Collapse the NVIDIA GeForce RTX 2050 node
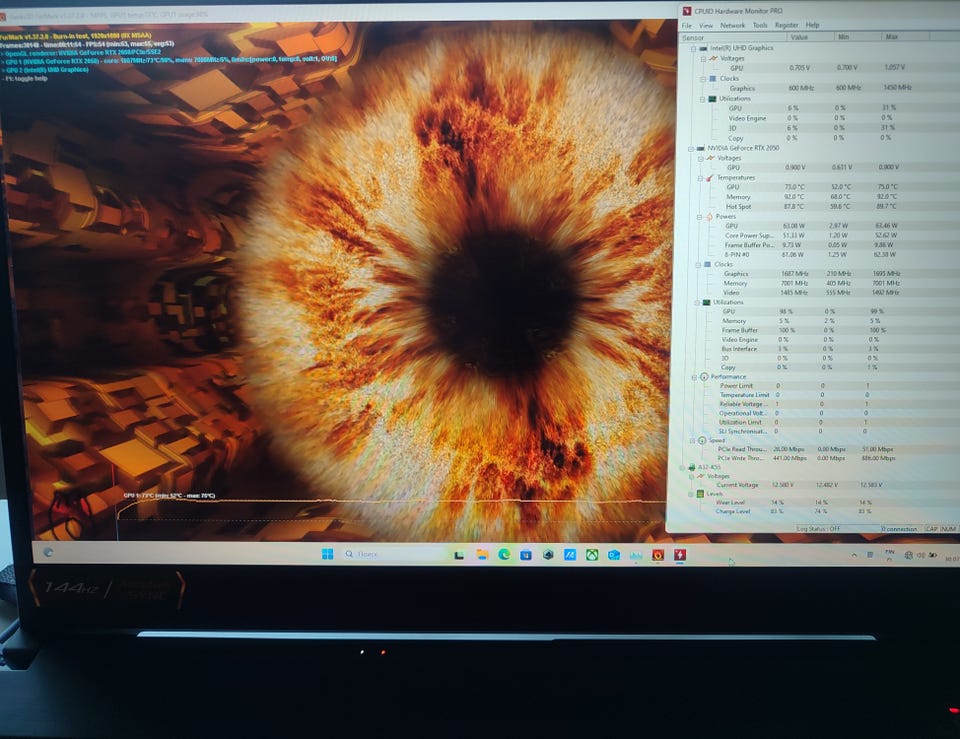 (x=691, y=149)
